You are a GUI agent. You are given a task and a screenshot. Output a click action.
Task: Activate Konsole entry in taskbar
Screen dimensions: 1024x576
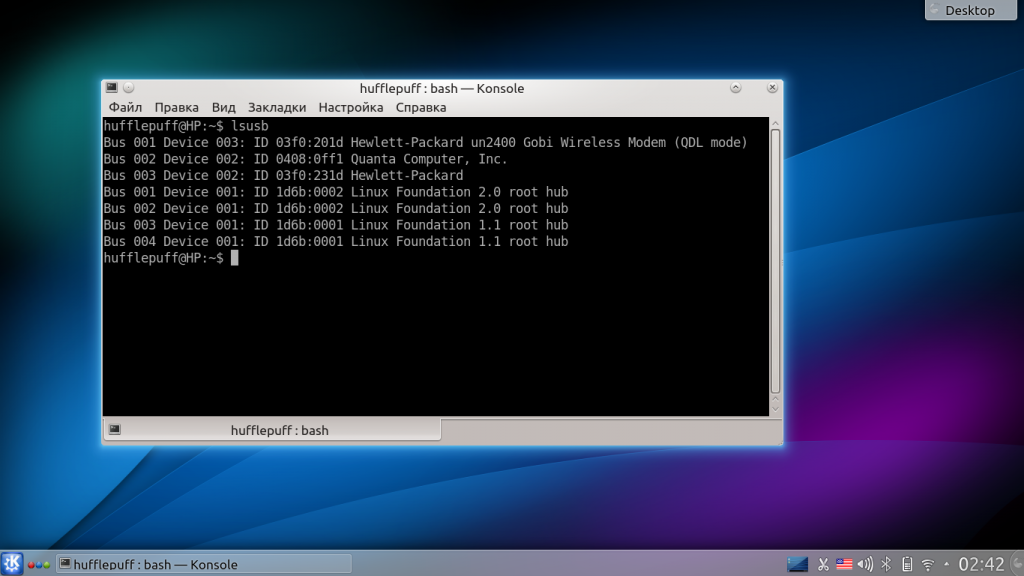click(204, 564)
